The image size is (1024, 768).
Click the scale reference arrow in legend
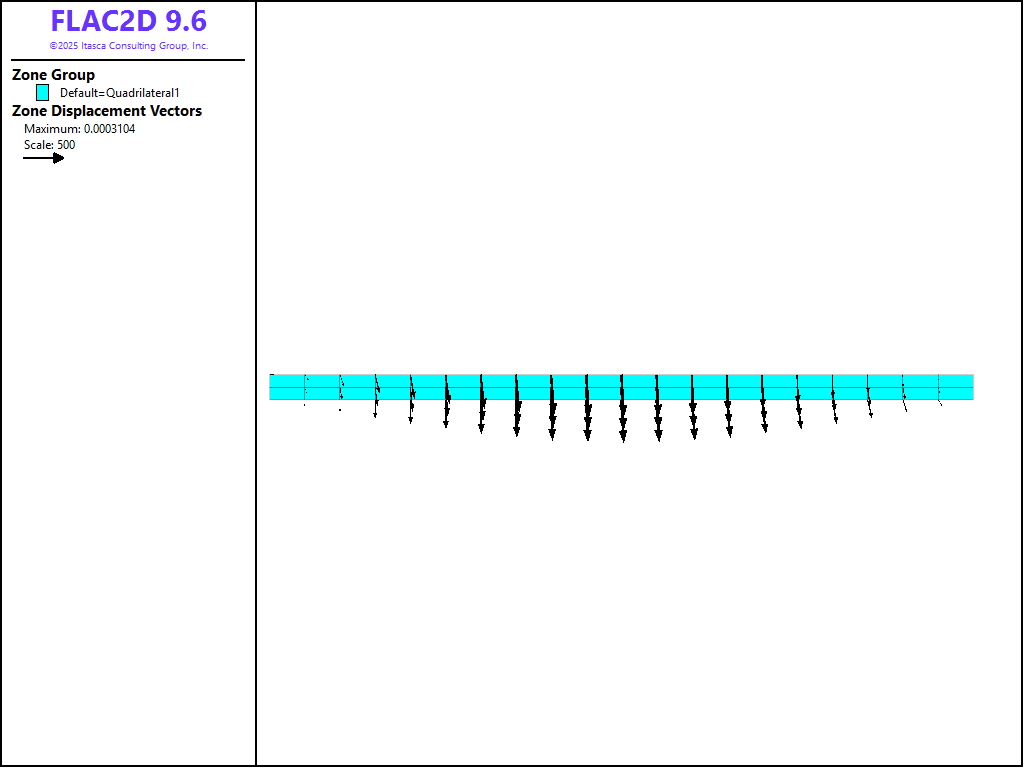coord(43,158)
